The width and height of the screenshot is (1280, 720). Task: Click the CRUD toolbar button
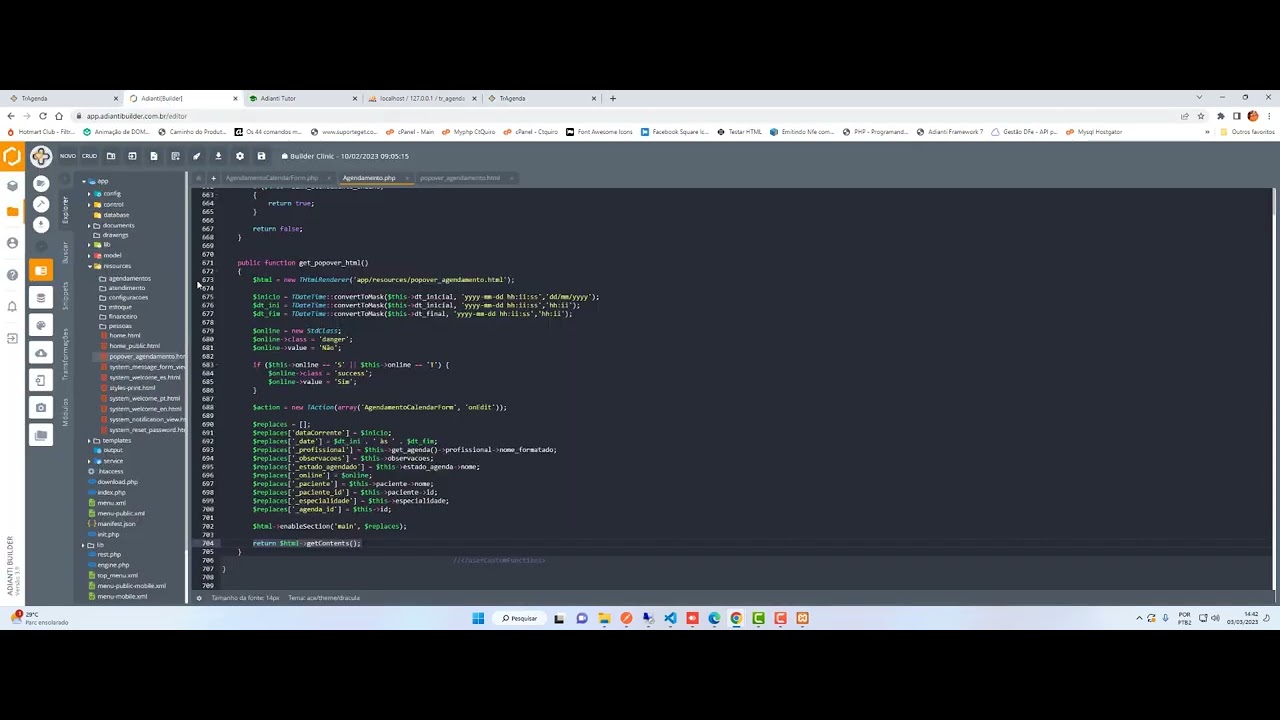89,156
